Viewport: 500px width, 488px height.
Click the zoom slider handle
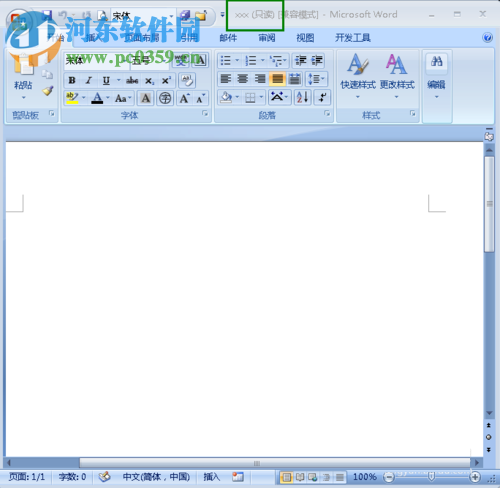click(x=431, y=477)
